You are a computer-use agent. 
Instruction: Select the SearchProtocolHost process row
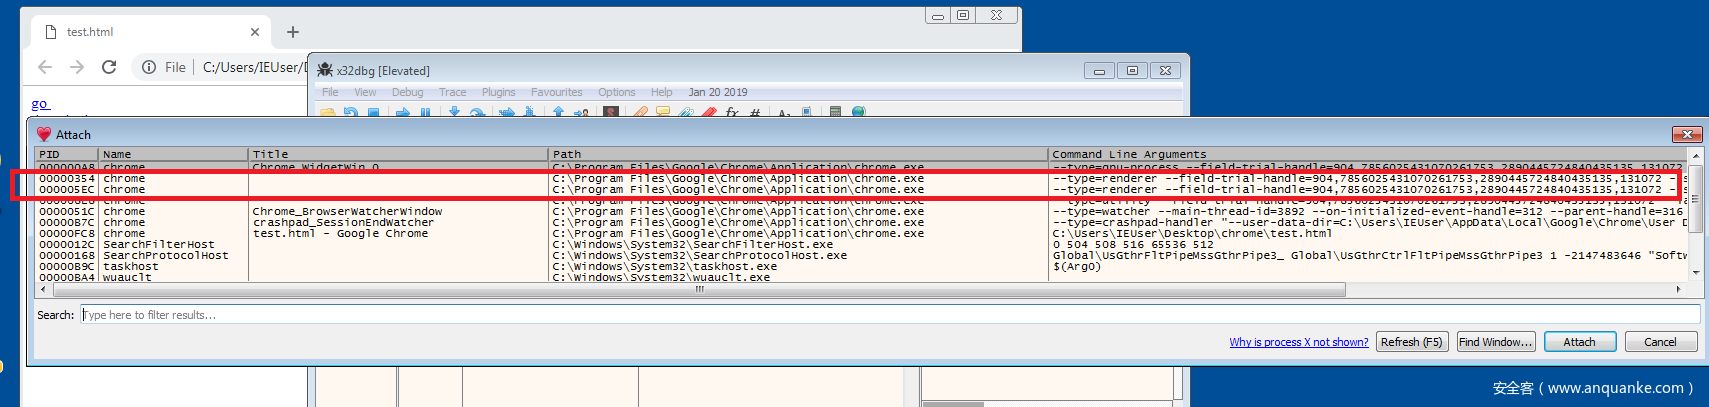tap(862, 255)
